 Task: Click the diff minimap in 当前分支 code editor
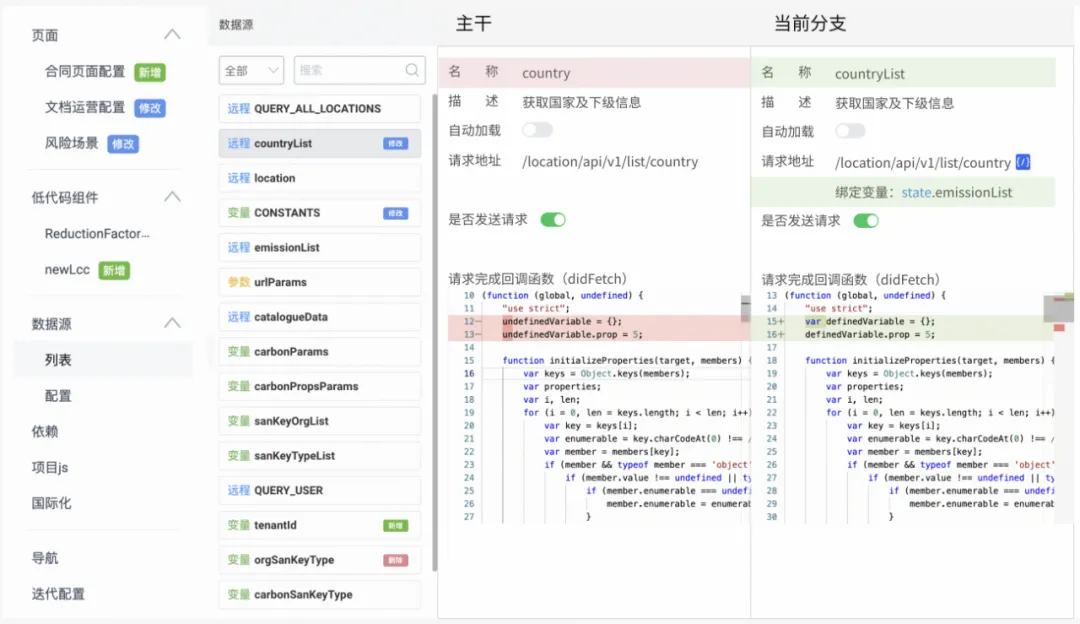click(1058, 310)
